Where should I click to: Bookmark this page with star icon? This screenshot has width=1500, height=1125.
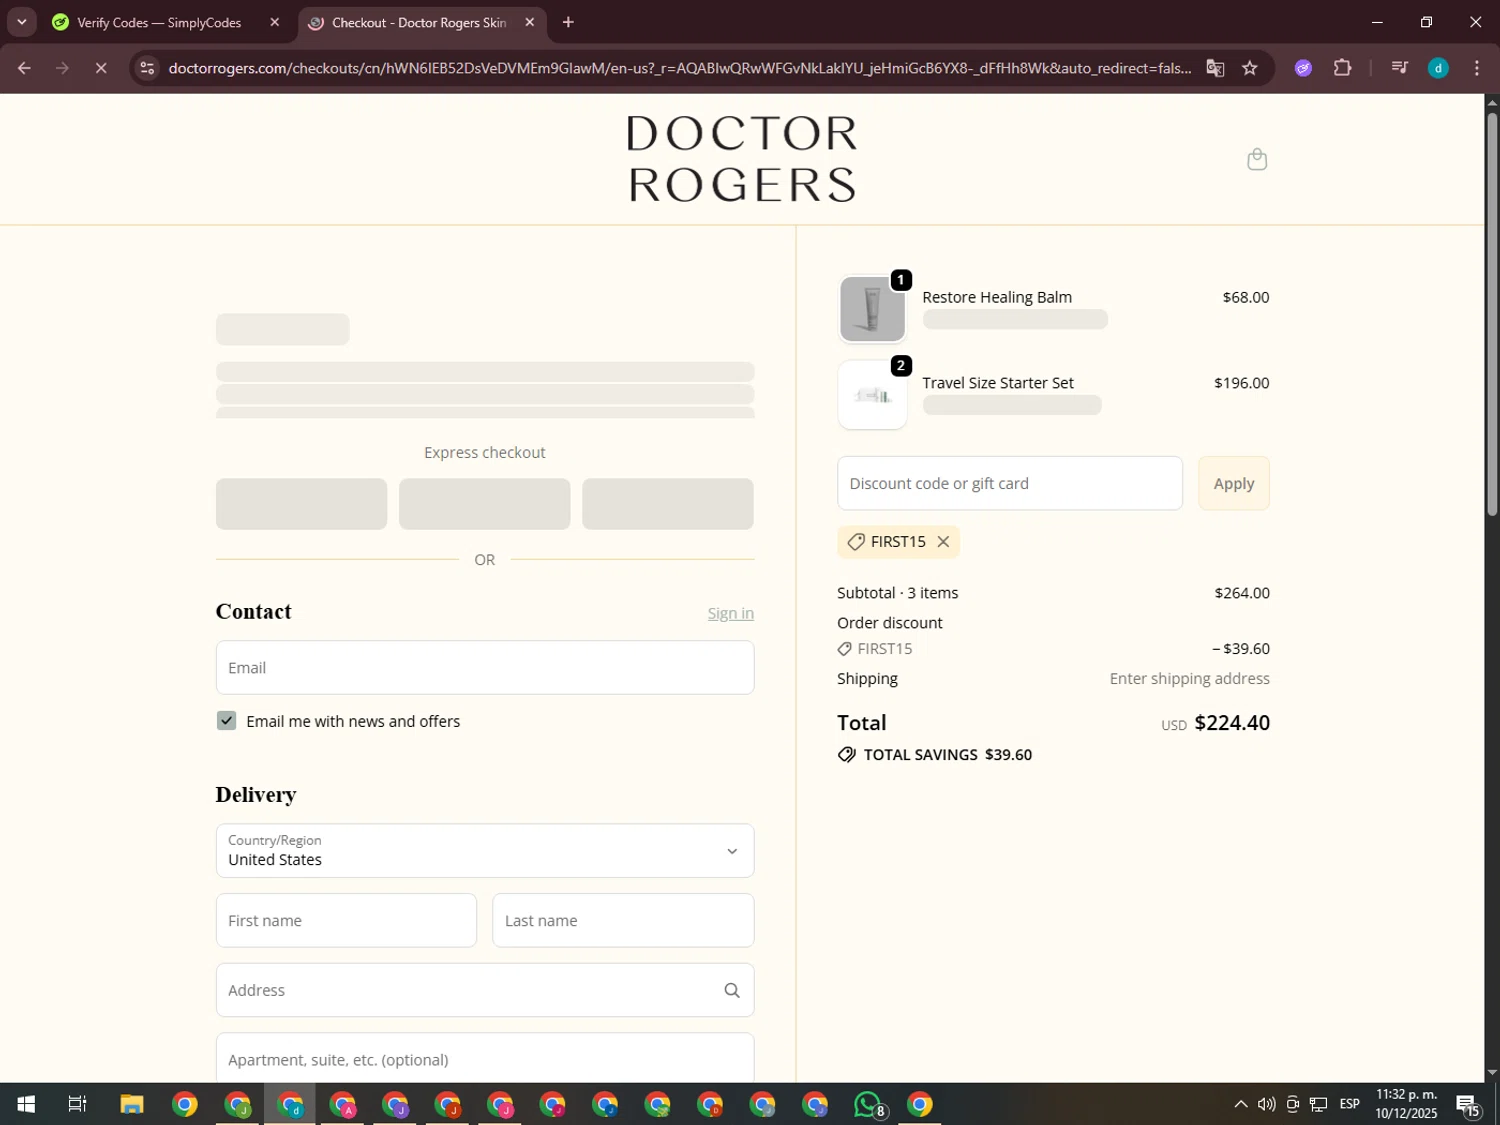[1250, 68]
